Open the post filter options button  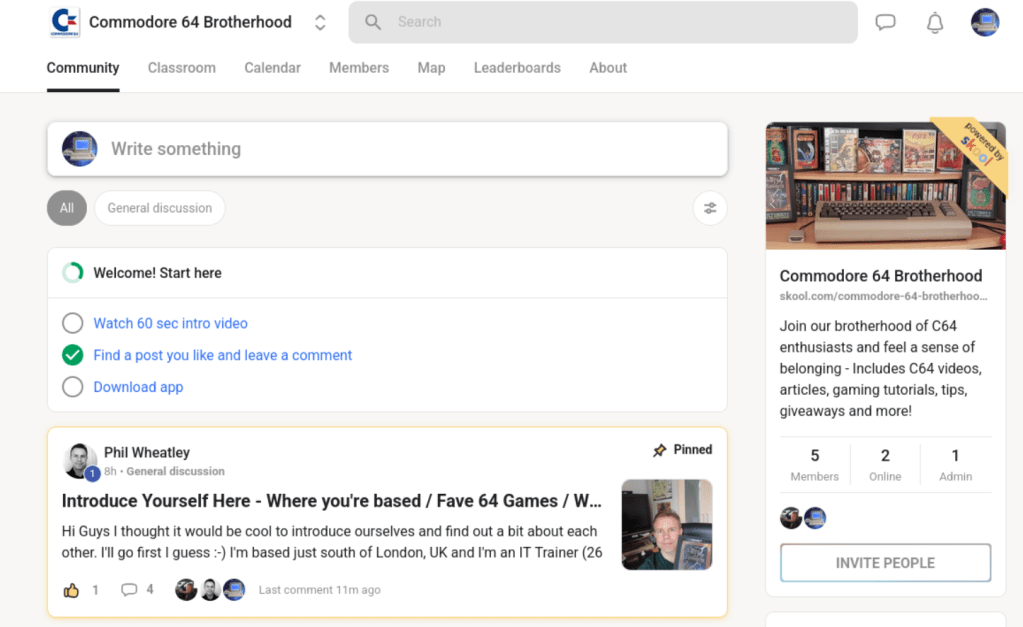(x=710, y=208)
